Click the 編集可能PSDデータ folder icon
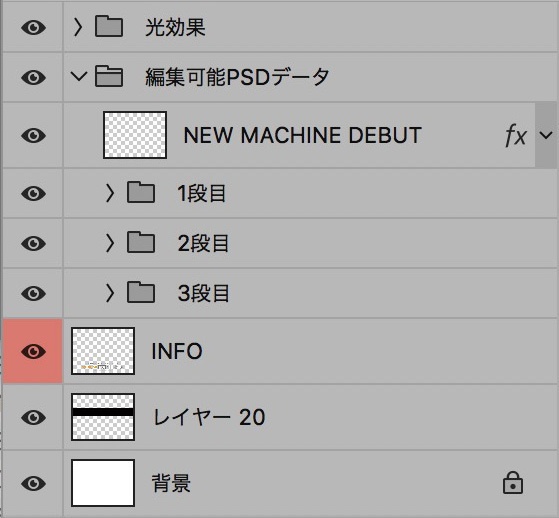The height and width of the screenshot is (518, 559). tap(109, 76)
